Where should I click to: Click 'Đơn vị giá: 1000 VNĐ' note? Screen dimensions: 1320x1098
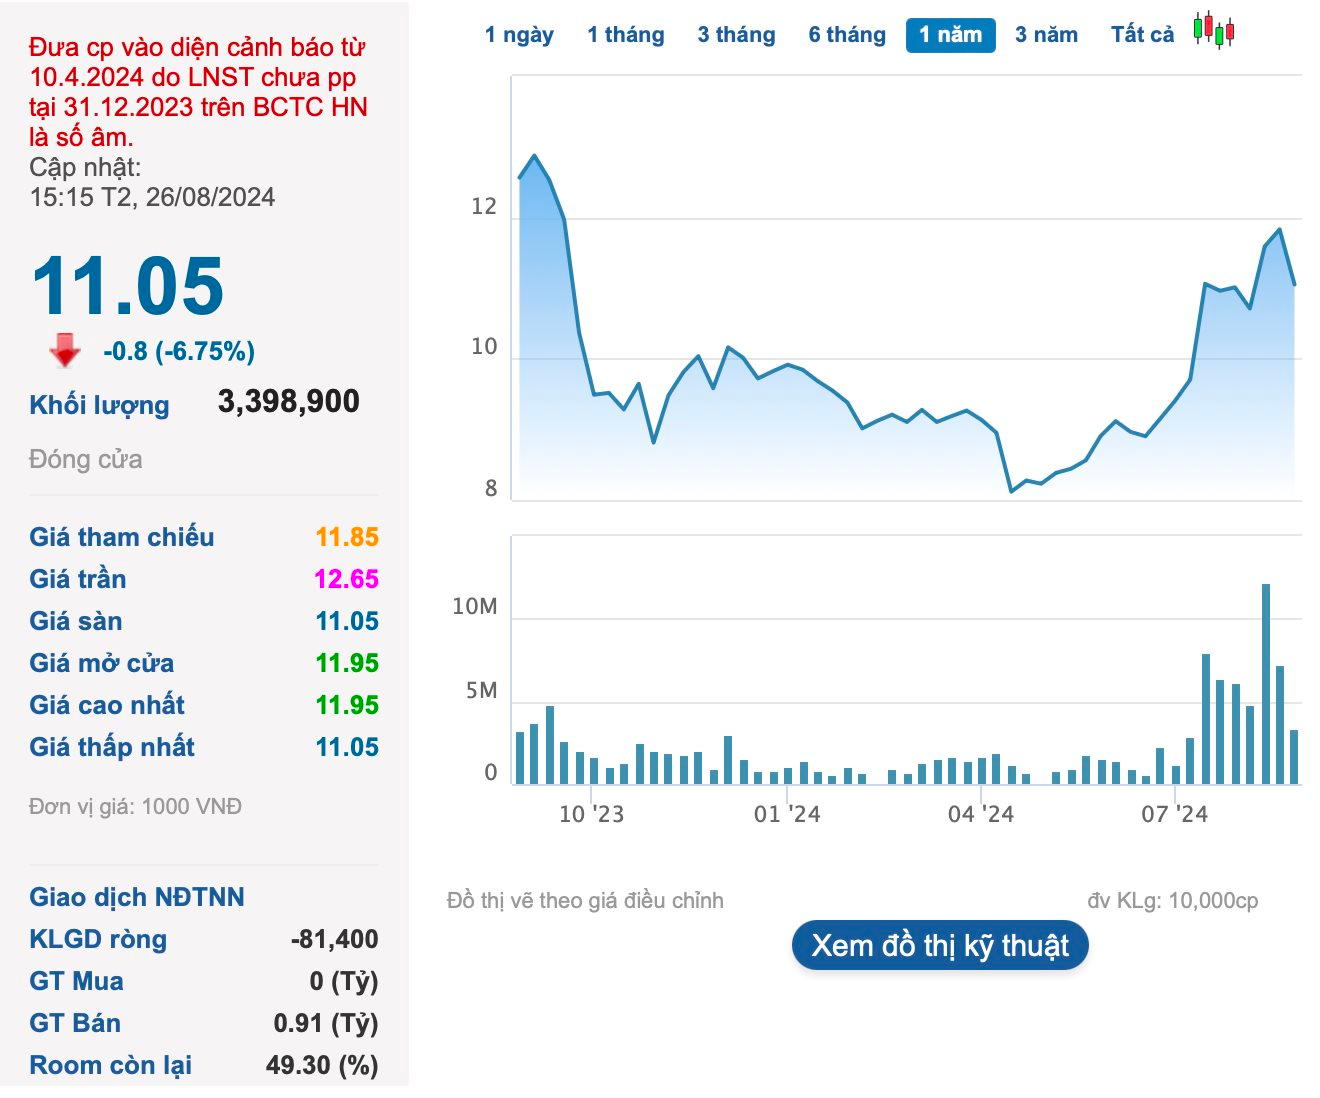coord(136,806)
